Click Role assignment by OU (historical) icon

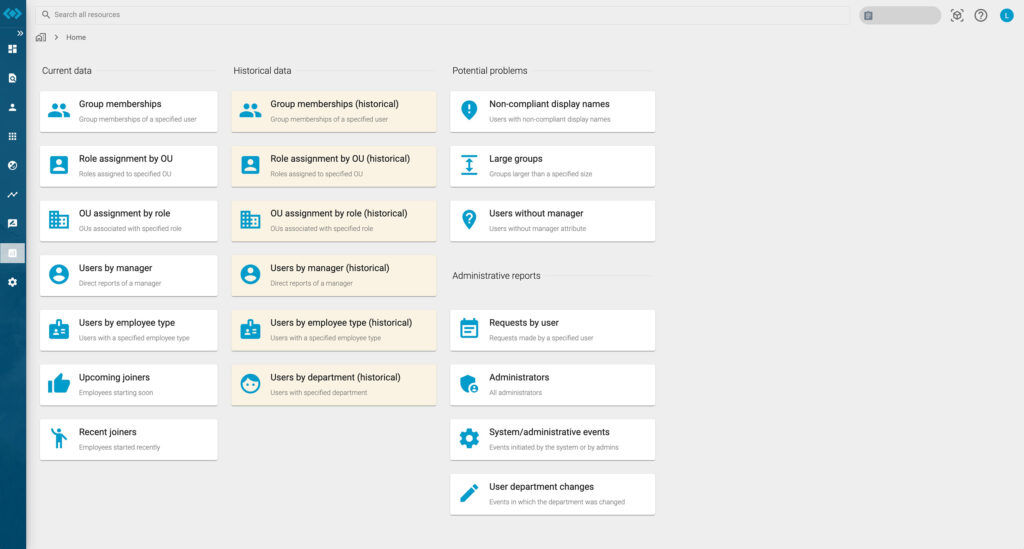250,165
